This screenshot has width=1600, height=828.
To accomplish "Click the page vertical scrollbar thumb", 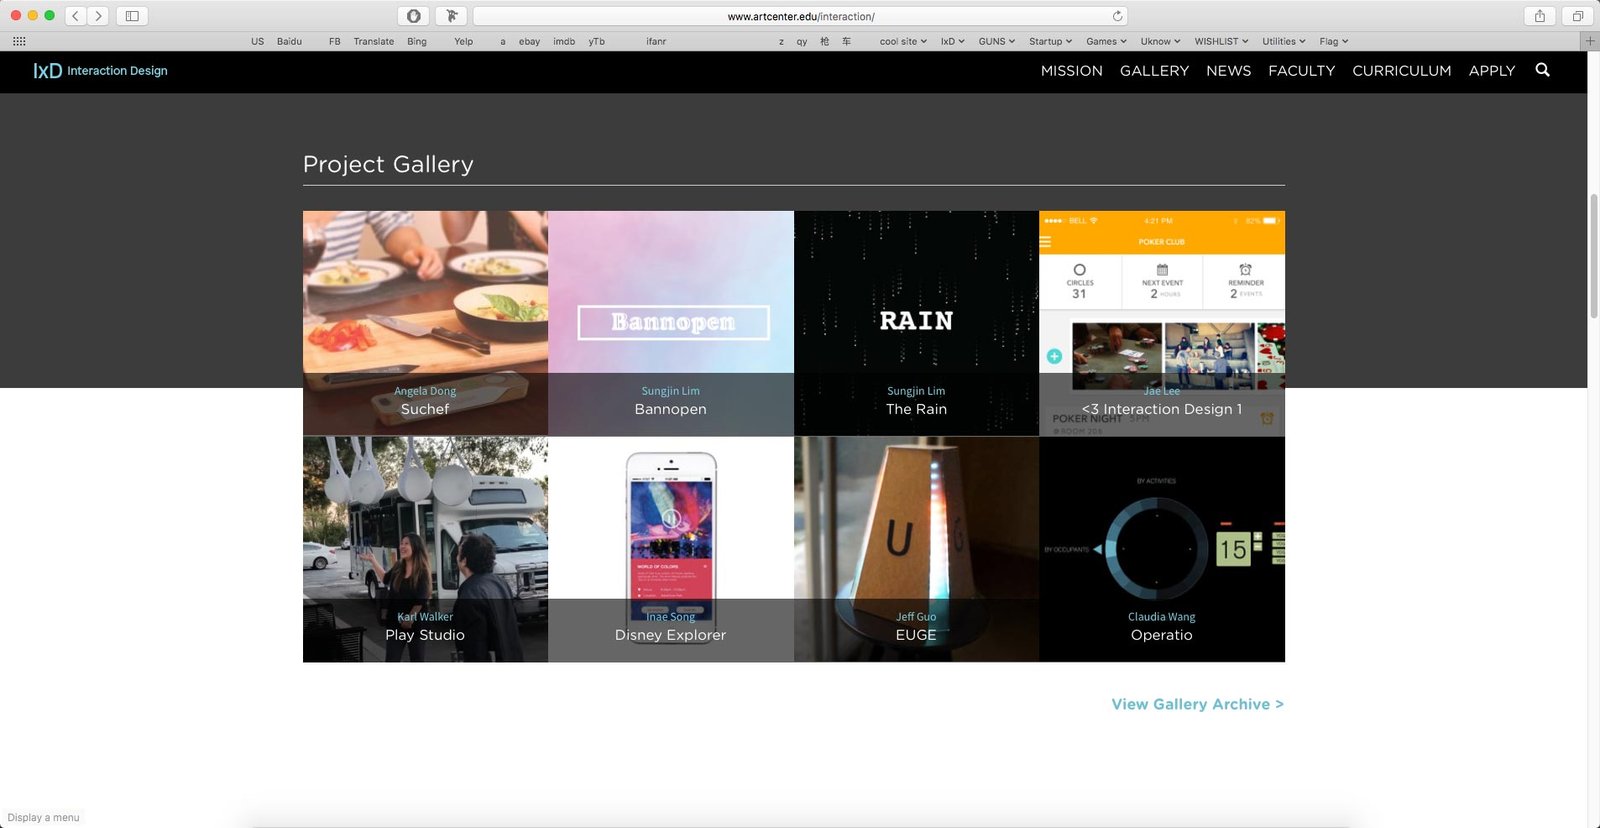I will [1594, 255].
